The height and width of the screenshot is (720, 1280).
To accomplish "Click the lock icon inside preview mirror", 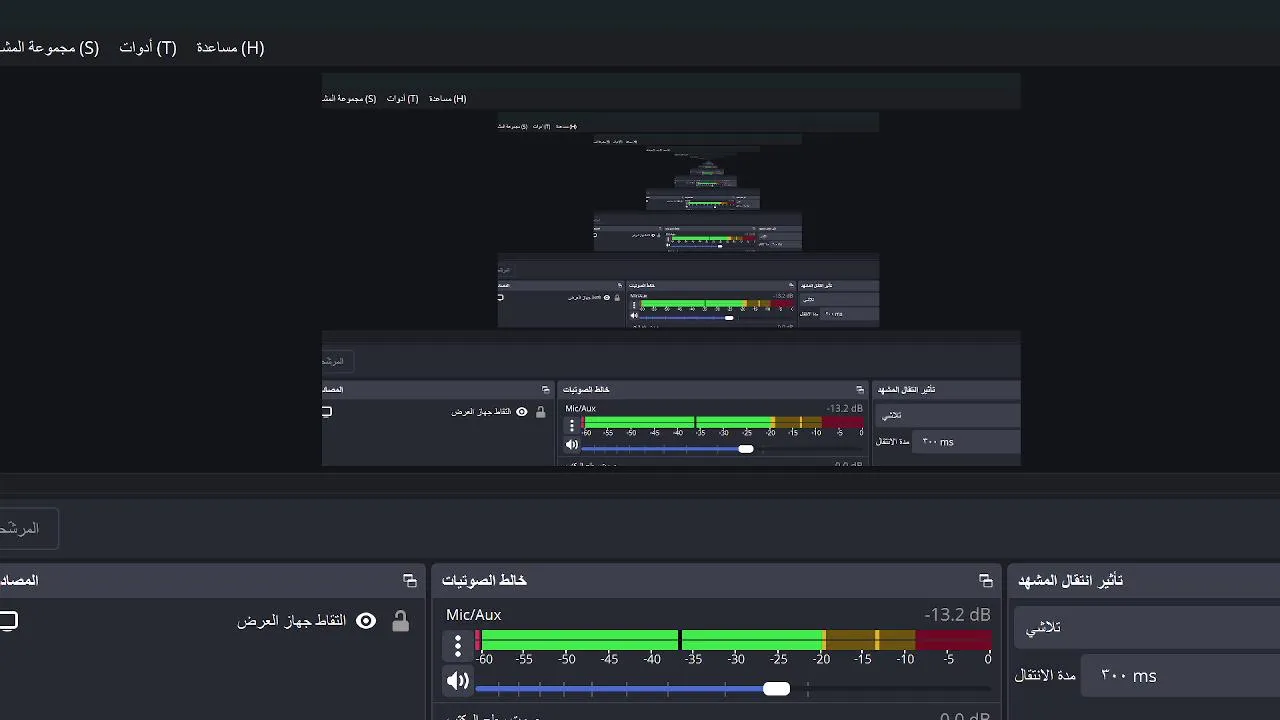I will [x=541, y=412].
